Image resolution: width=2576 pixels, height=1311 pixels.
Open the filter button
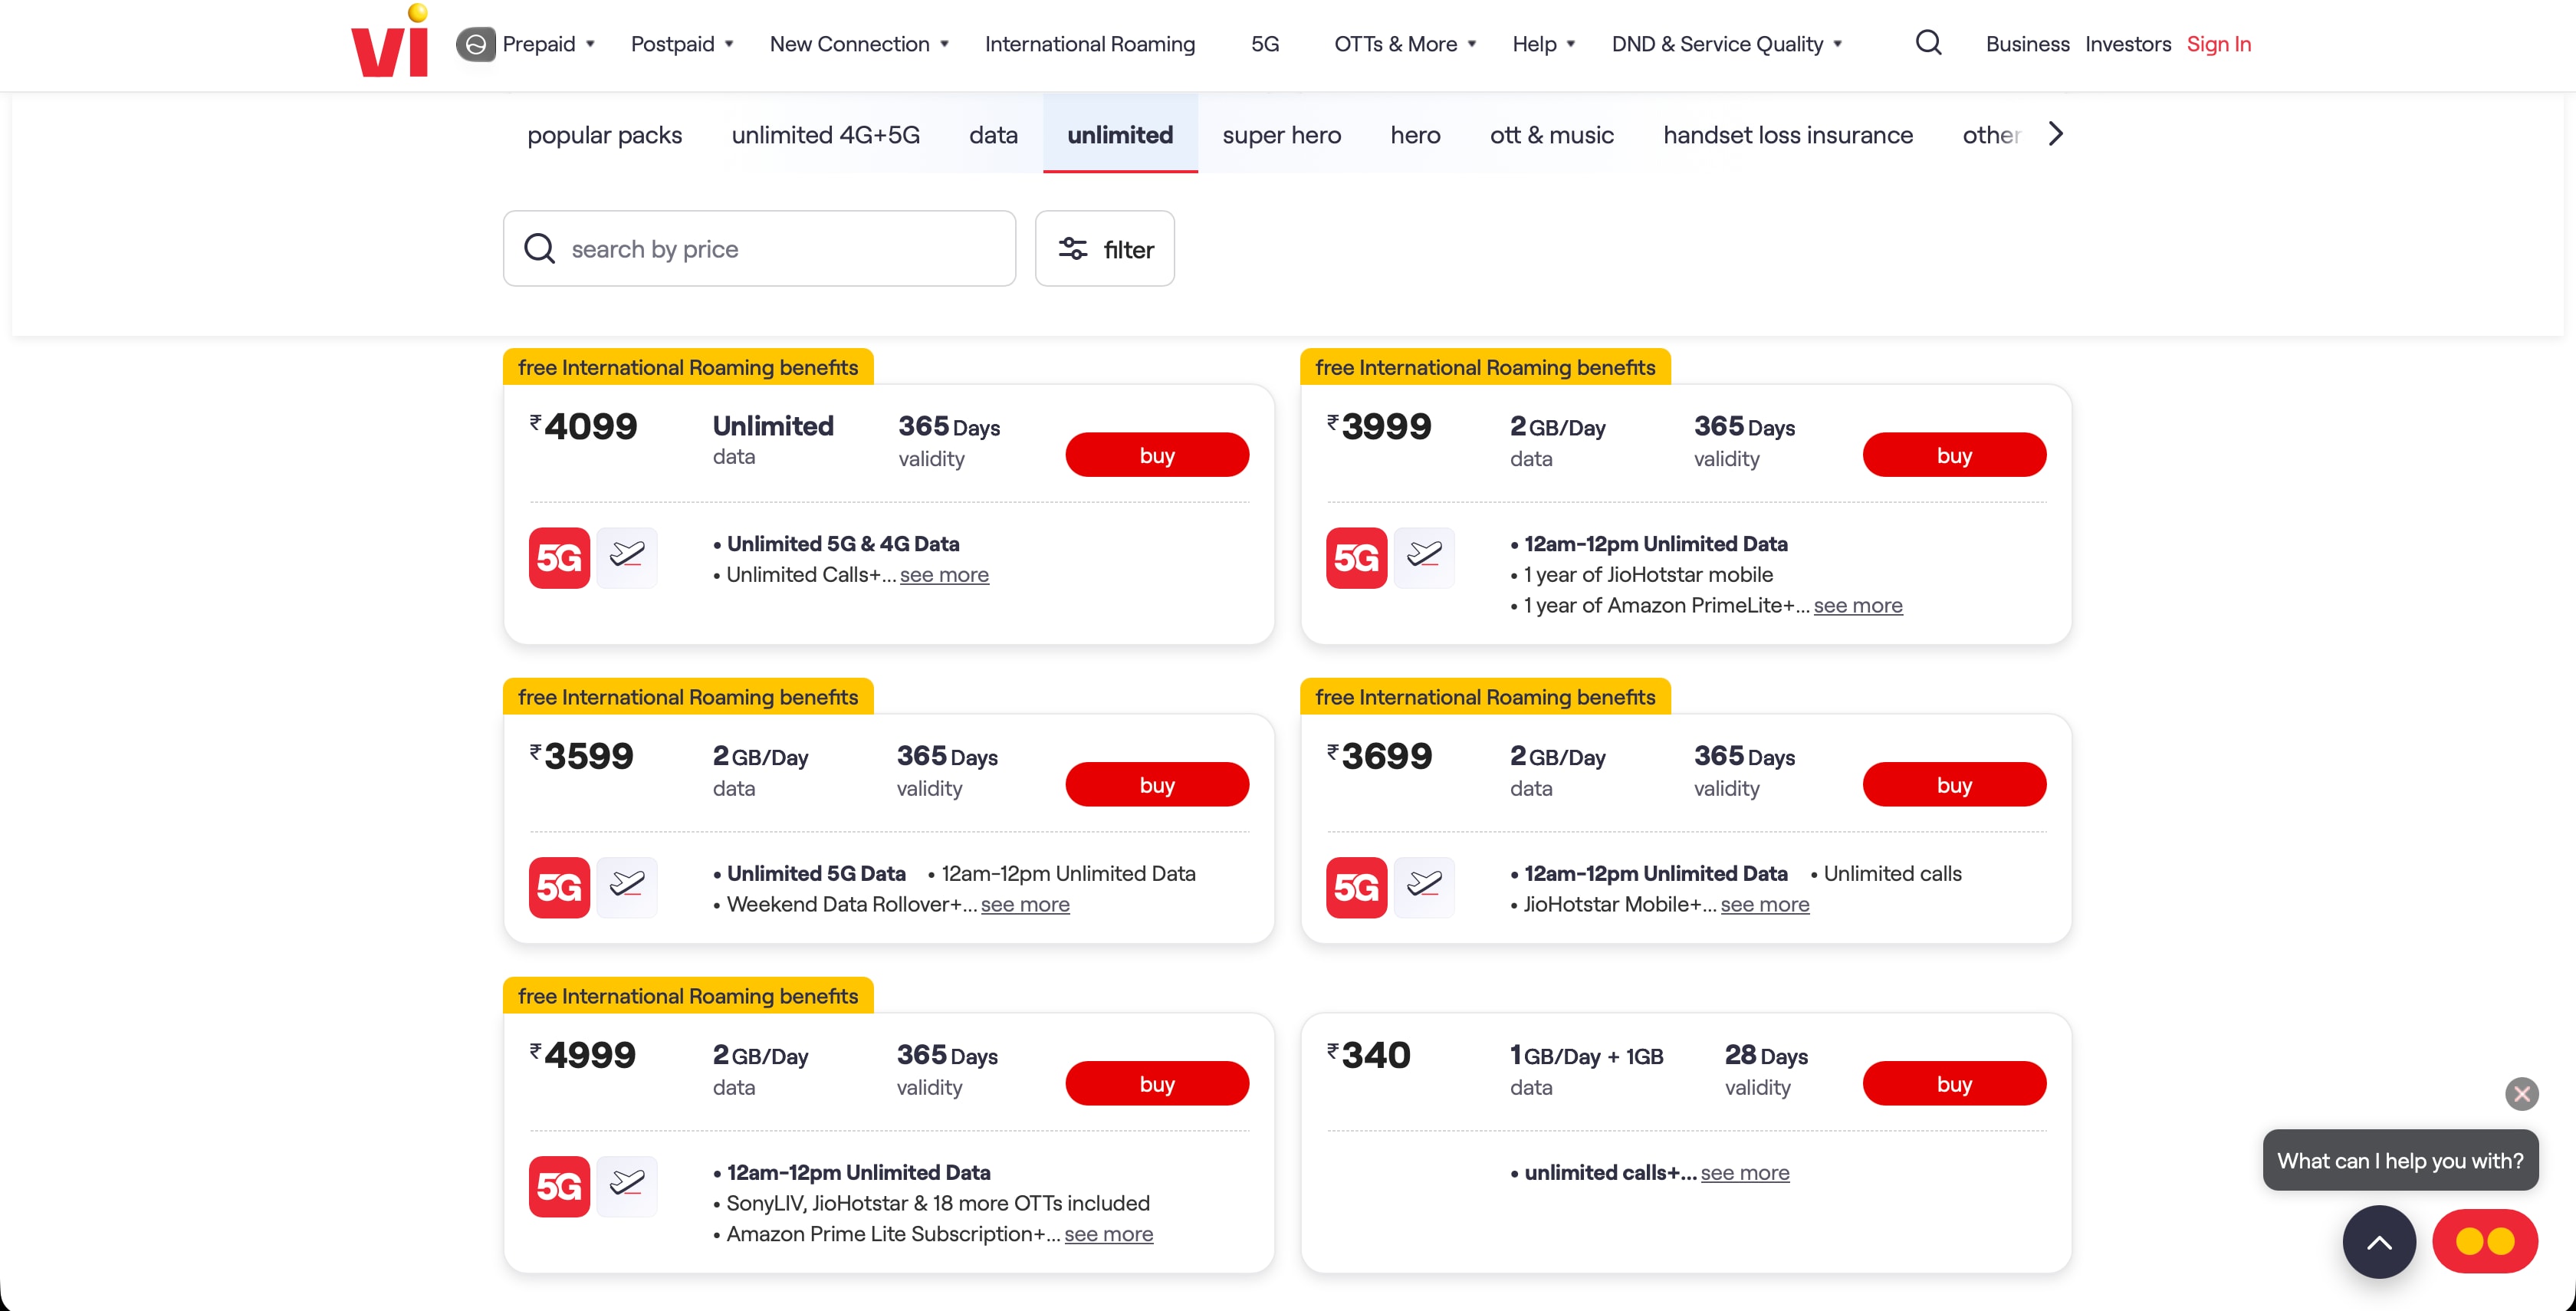1104,249
